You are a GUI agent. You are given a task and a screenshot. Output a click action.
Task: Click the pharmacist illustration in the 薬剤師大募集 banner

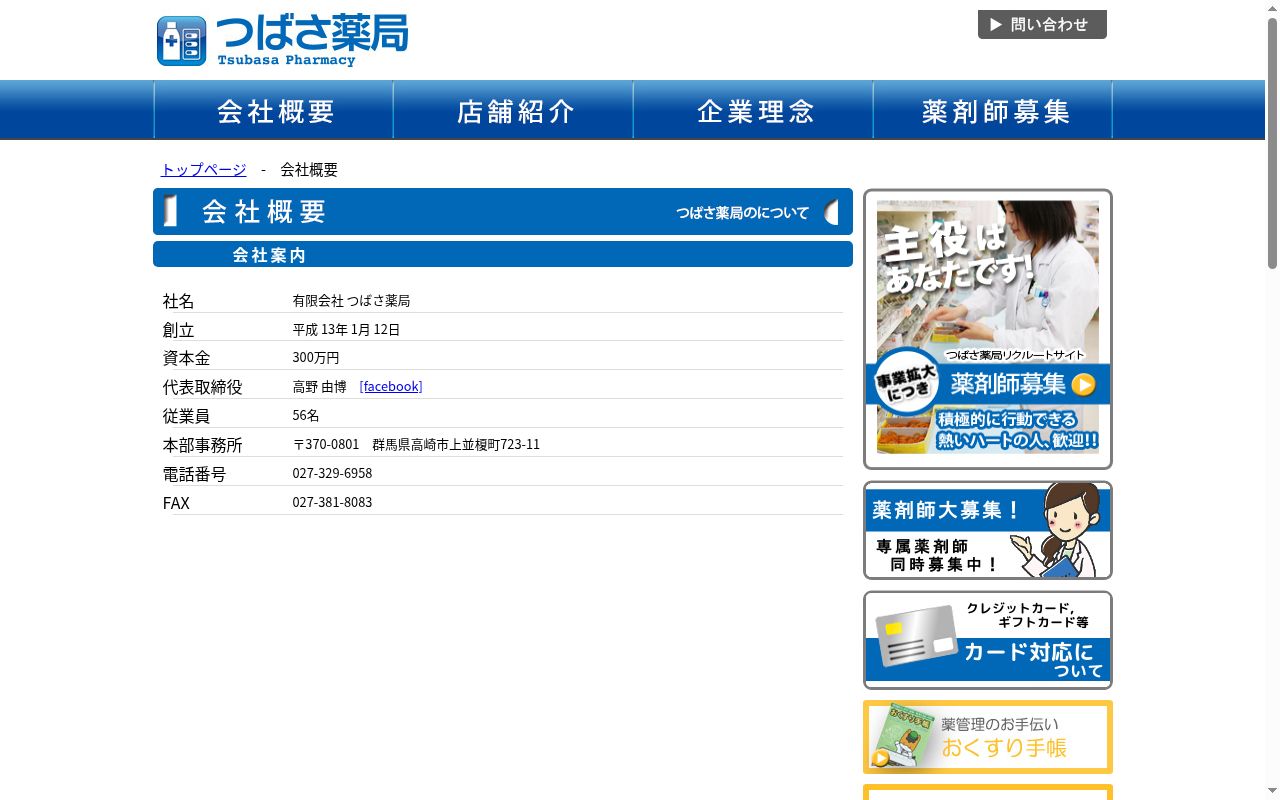click(1056, 530)
